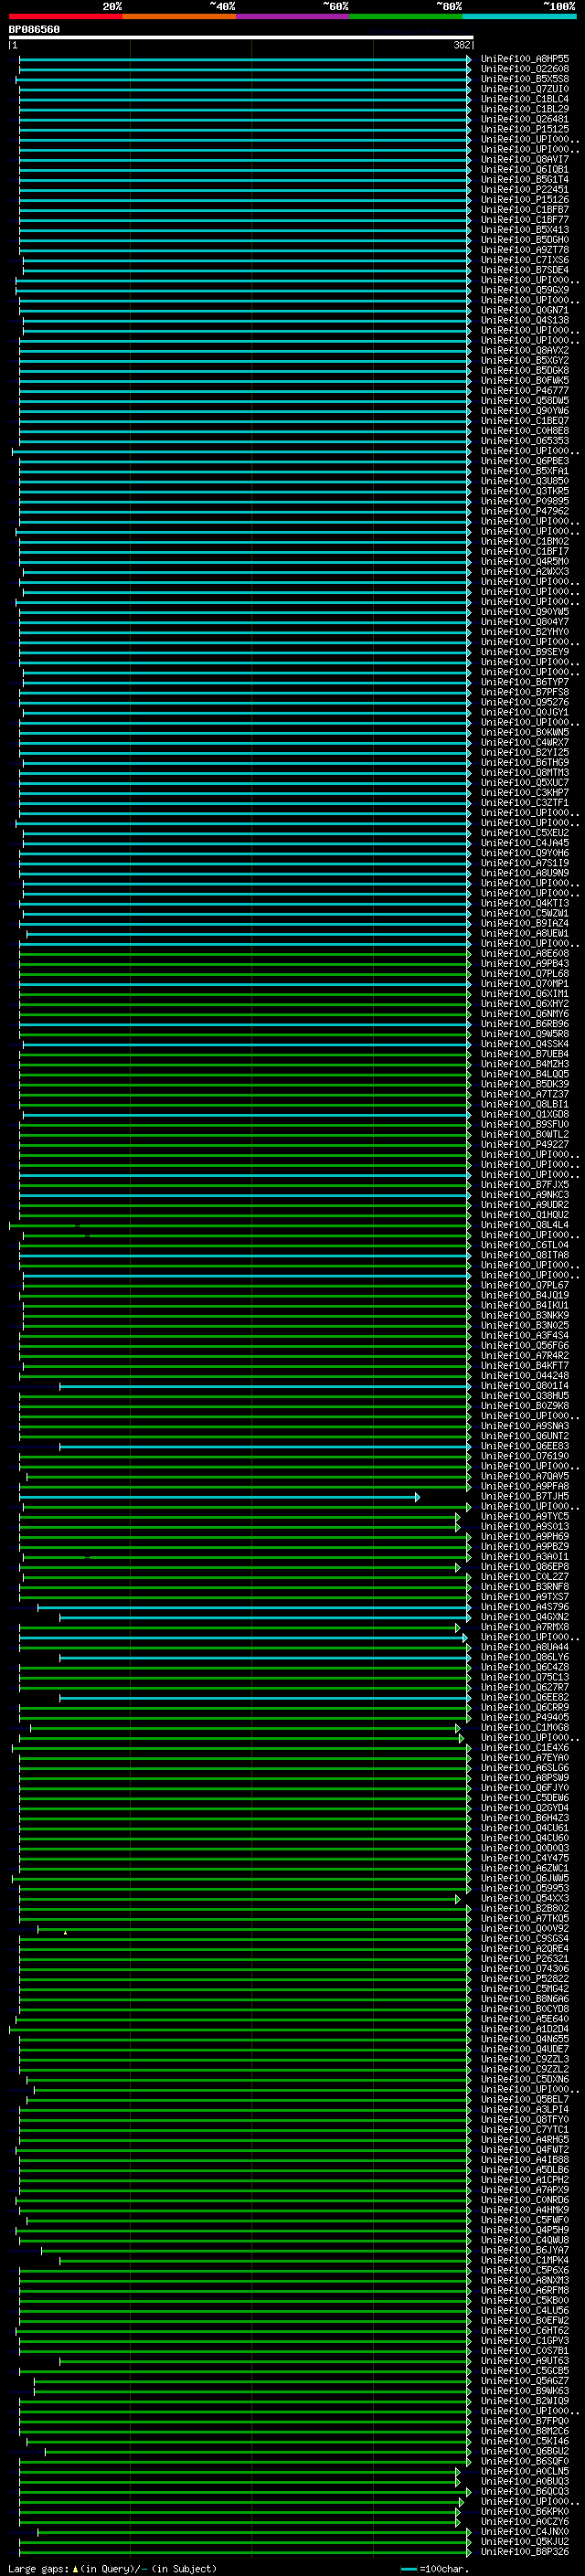Click hit label UniRef100_C5FWF0
Image resolution: width=585 pixels, height=2576 pixels.
(525, 2221)
